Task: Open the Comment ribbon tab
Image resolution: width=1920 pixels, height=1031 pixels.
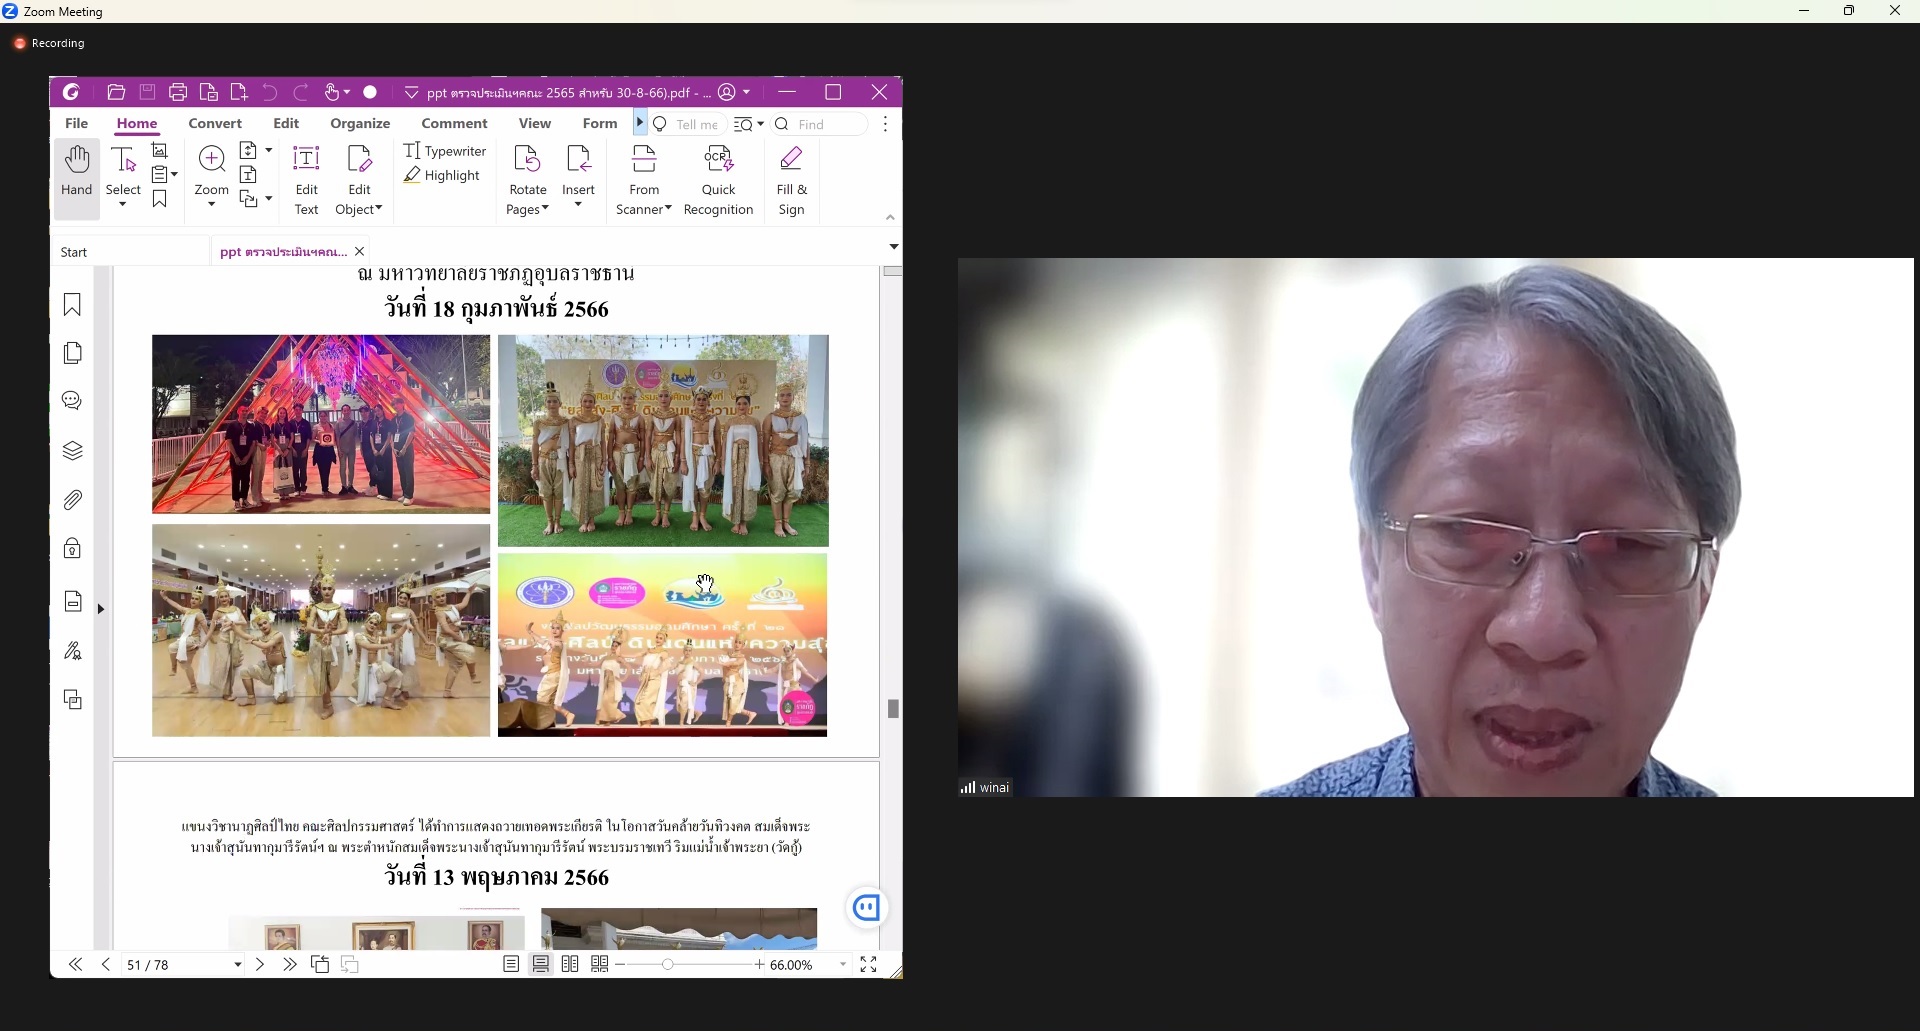Action: click(455, 124)
